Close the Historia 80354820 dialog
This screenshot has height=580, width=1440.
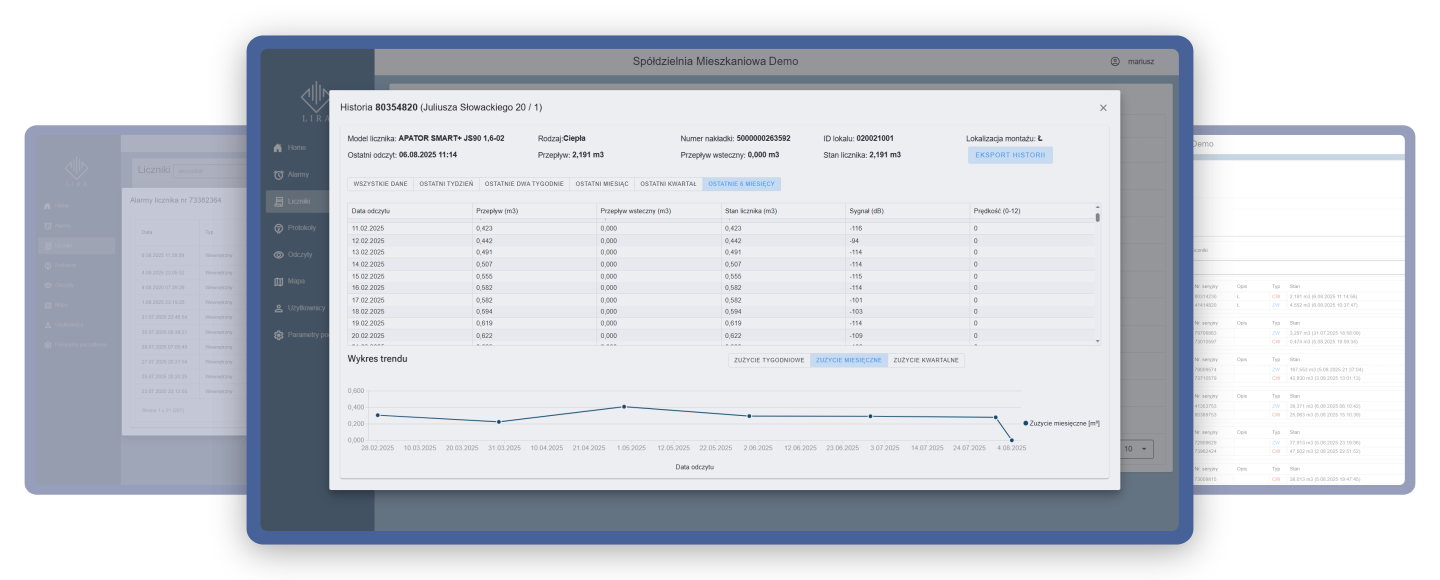[x=1103, y=107]
